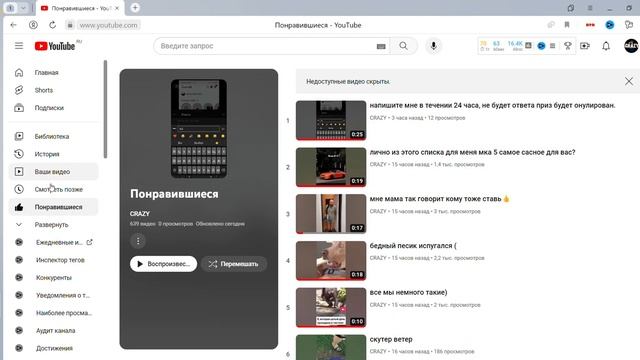
Task: Click the blue extension icon in browser toolbar
Action: point(609,25)
